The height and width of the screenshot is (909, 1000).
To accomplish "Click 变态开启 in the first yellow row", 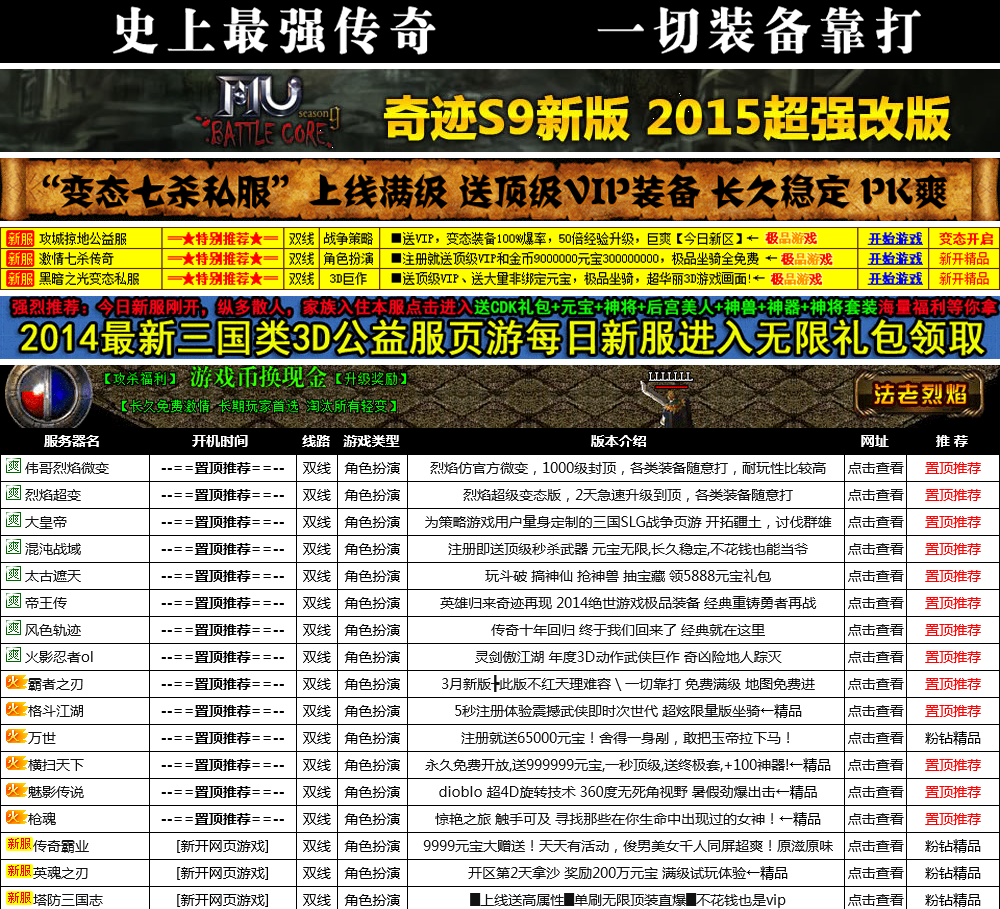I will click(966, 239).
